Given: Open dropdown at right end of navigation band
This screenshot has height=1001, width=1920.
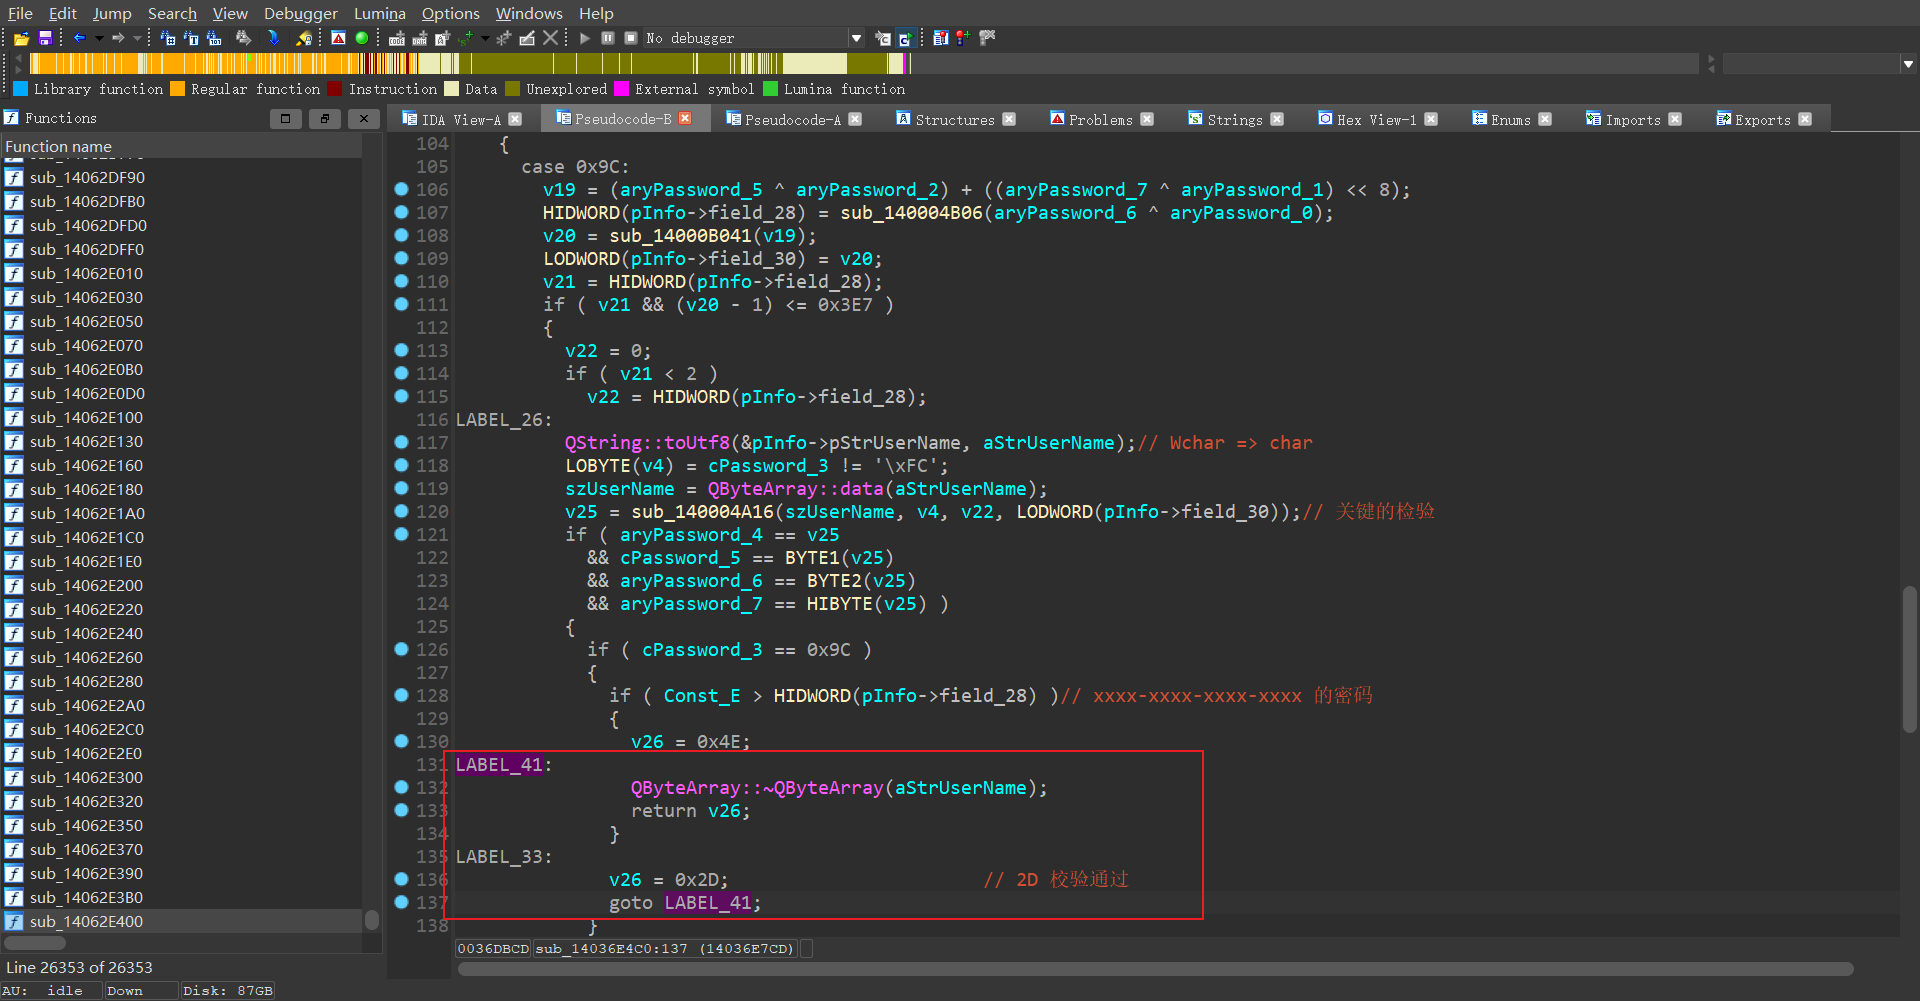Looking at the screenshot, I should (1908, 64).
